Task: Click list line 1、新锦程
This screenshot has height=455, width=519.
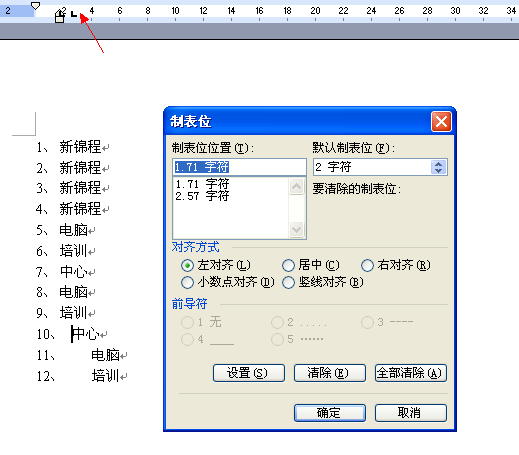Action: coord(73,147)
